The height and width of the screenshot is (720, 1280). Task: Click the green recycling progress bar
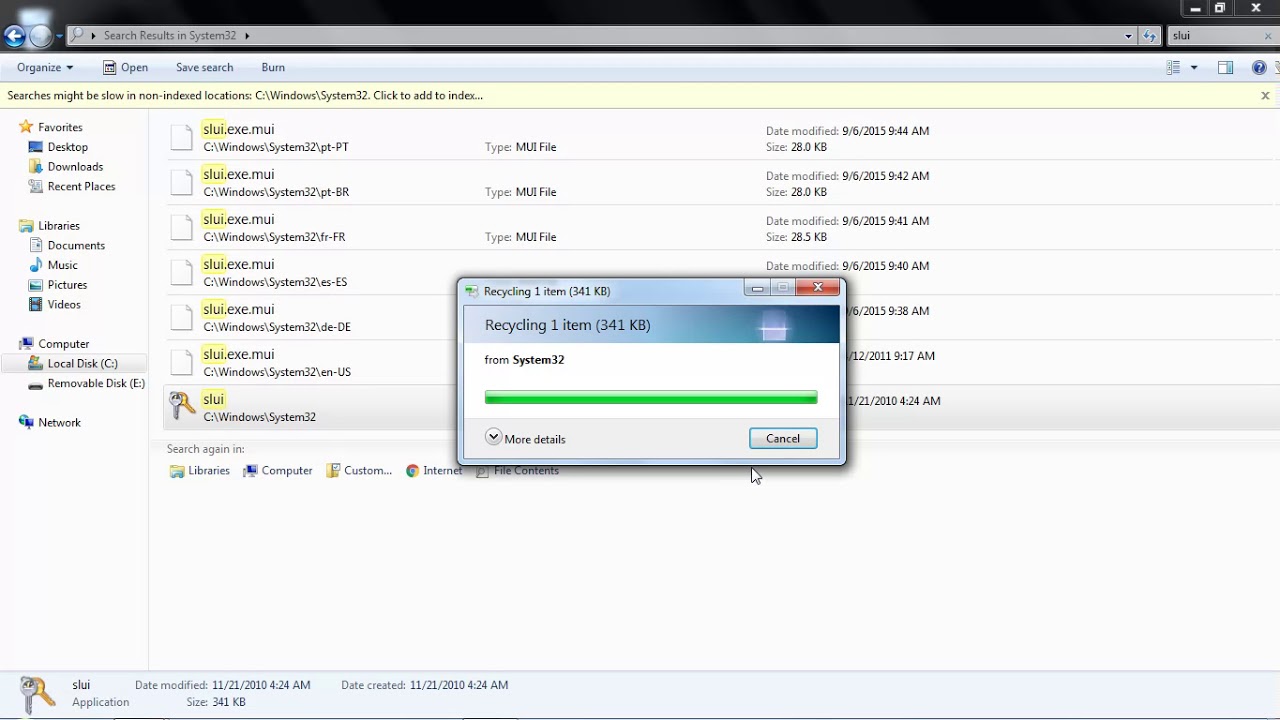click(x=651, y=398)
